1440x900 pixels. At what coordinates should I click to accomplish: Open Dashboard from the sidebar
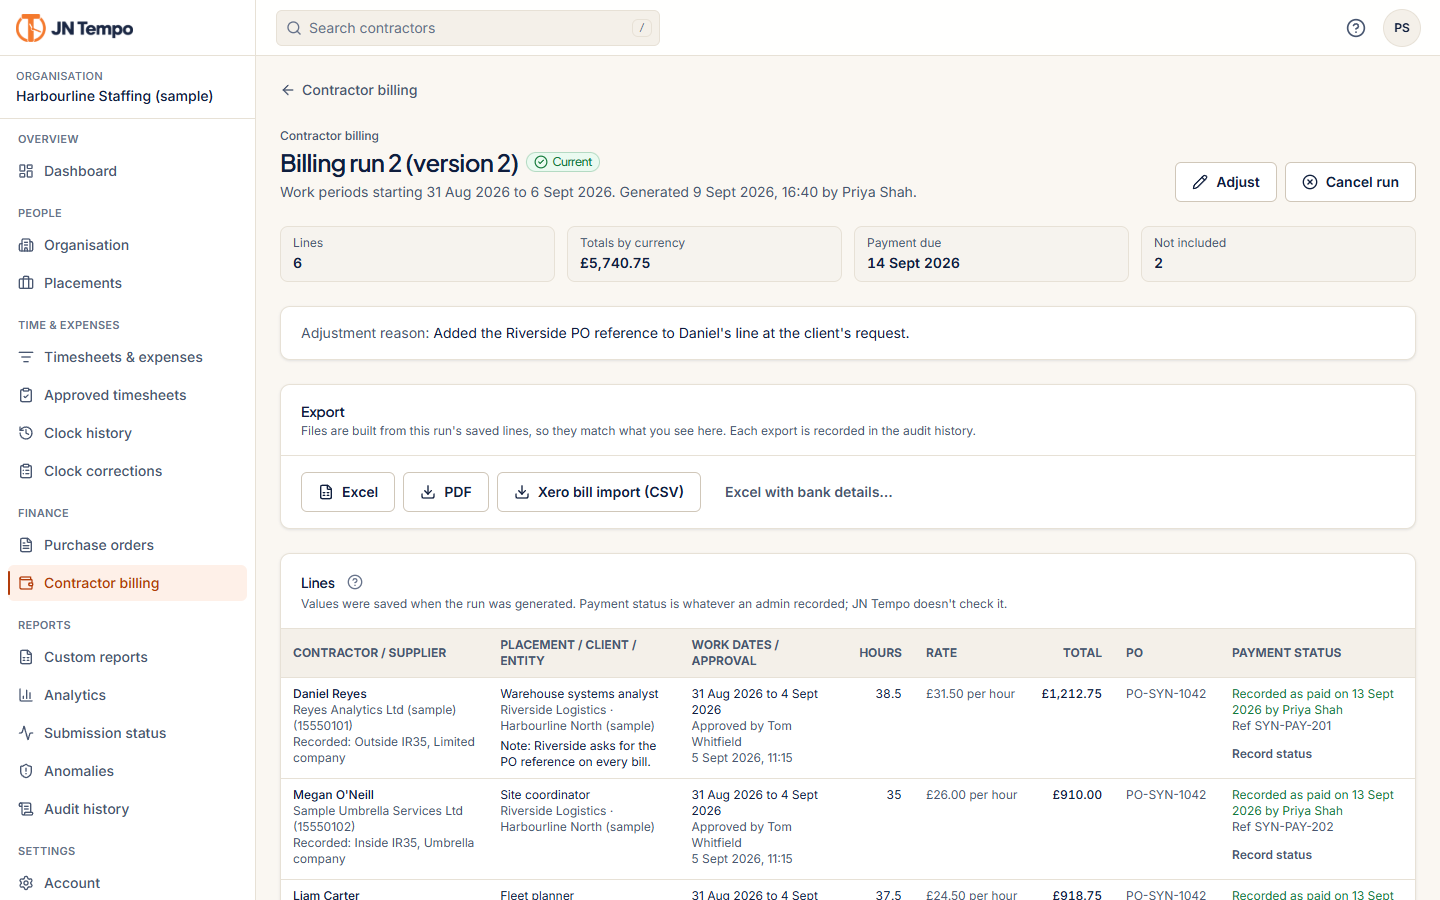pyautogui.click(x=127, y=171)
